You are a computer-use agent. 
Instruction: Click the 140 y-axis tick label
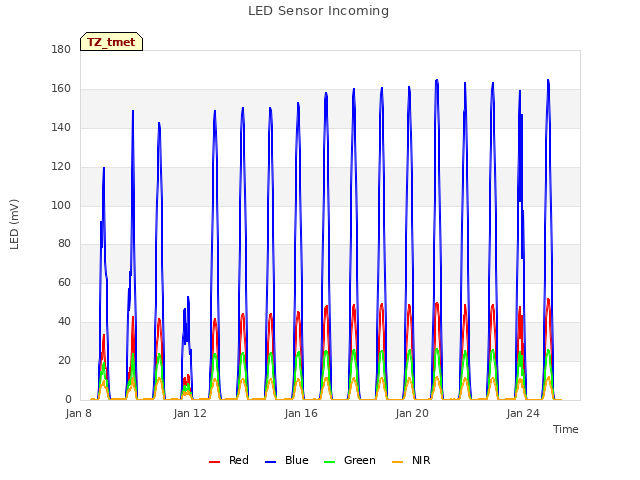click(61, 128)
